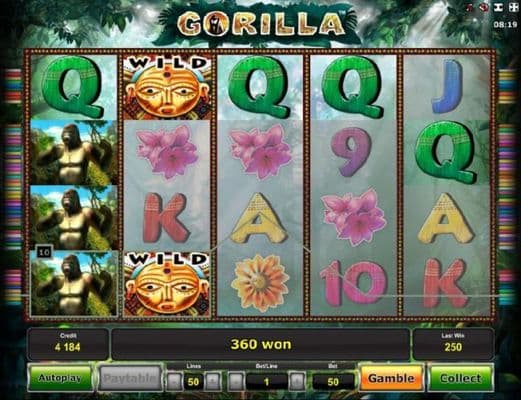The height and width of the screenshot is (400, 521).
Task: Click the pink 10 symbol
Action: pyautogui.click(x=353, y=283)
